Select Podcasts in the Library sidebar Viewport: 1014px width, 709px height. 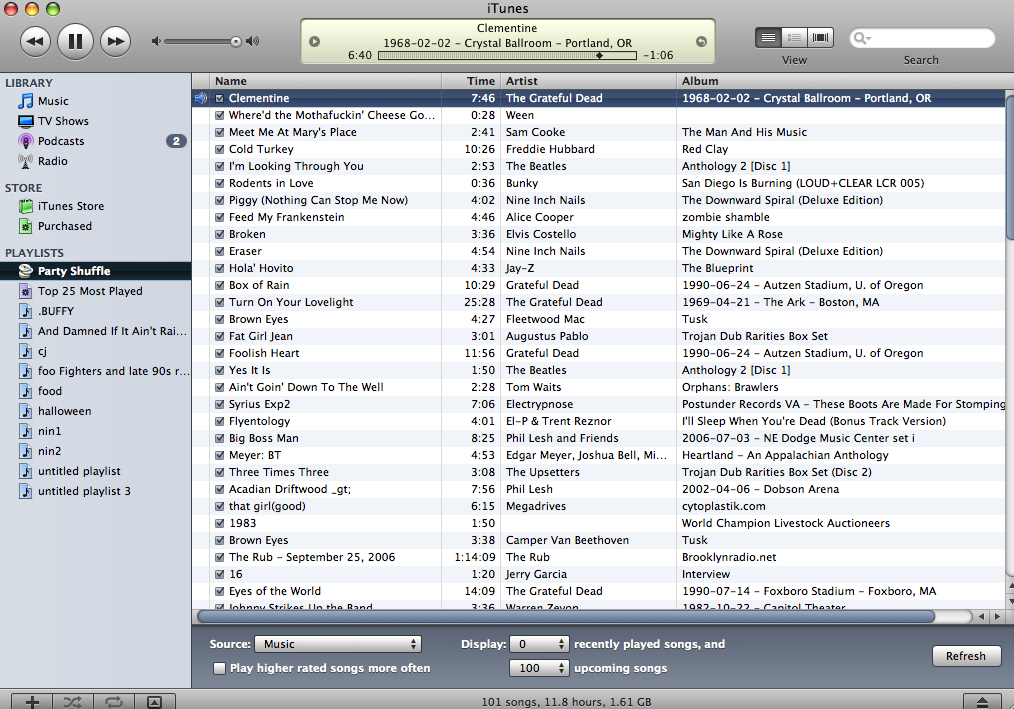tap(61, 141)
